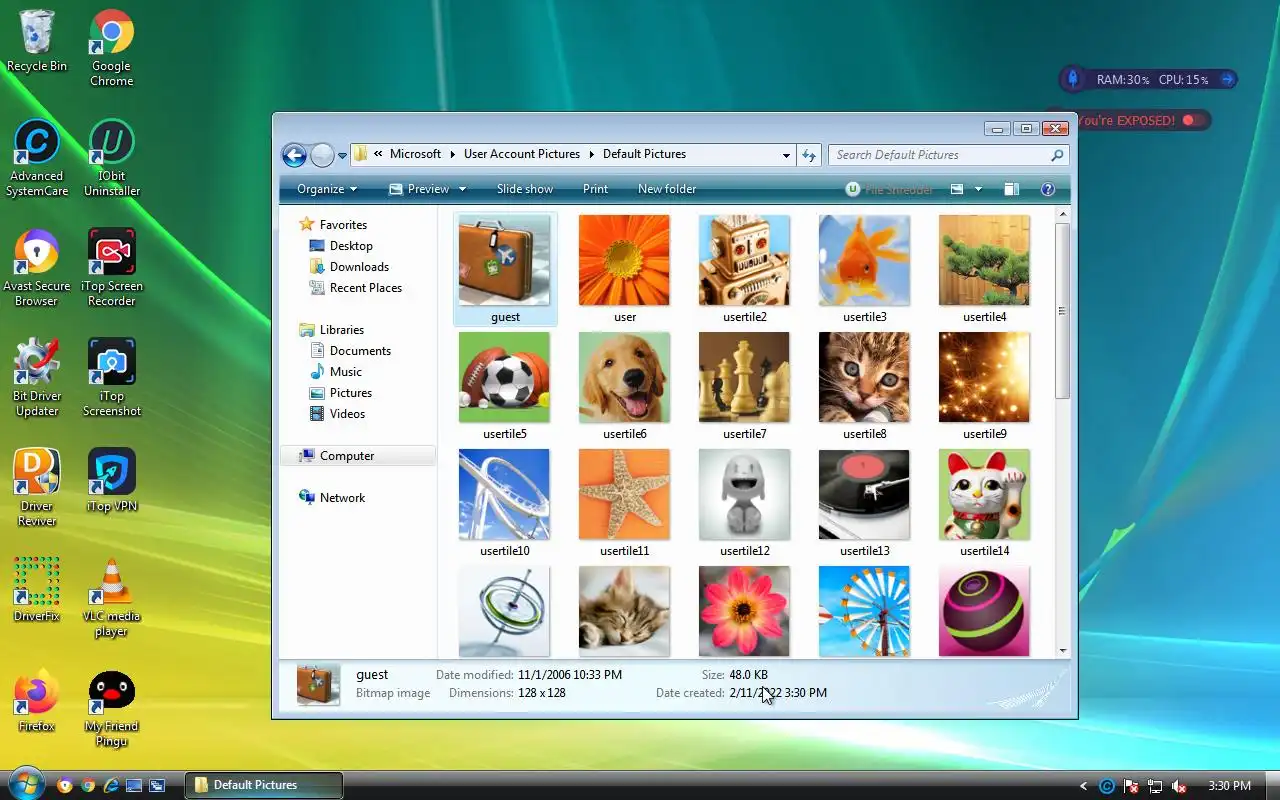This screenshot has height=800, width=1280.
Task: Expand the User Account Pictures breadcrumb arrow
Action: pos(591,154)
